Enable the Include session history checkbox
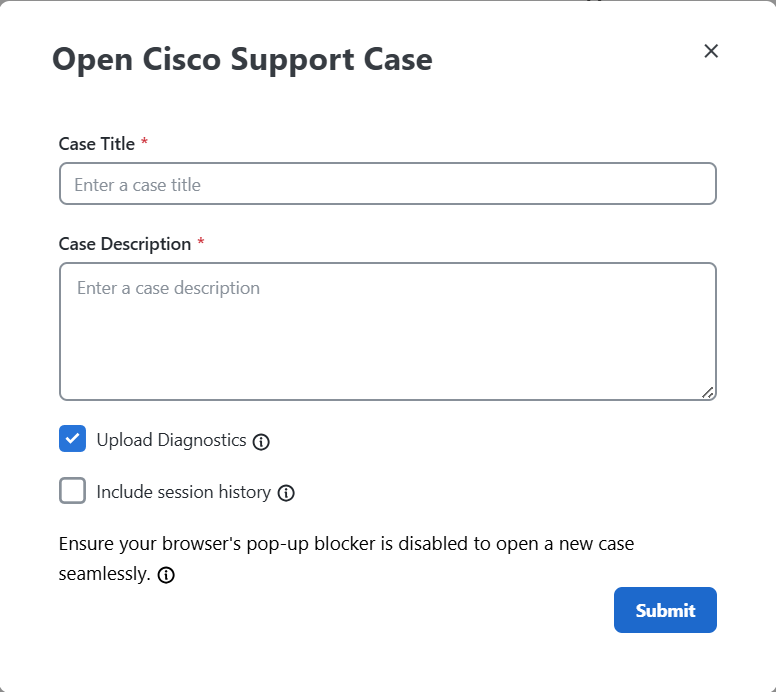This screenshot has height=692, width=776. pos(72,491)
